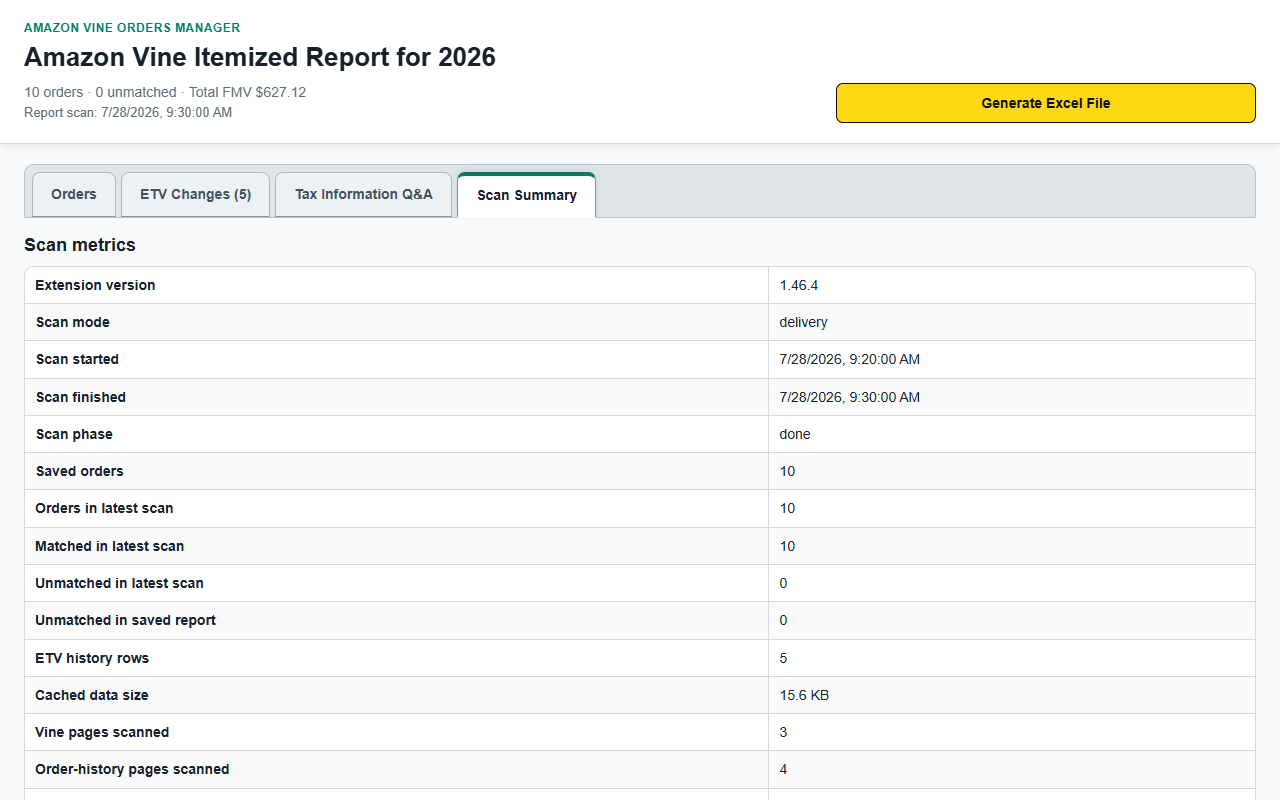Click the Matched in latest scan value
This screenshot has height=800, width=1280.
click(788, 546)
